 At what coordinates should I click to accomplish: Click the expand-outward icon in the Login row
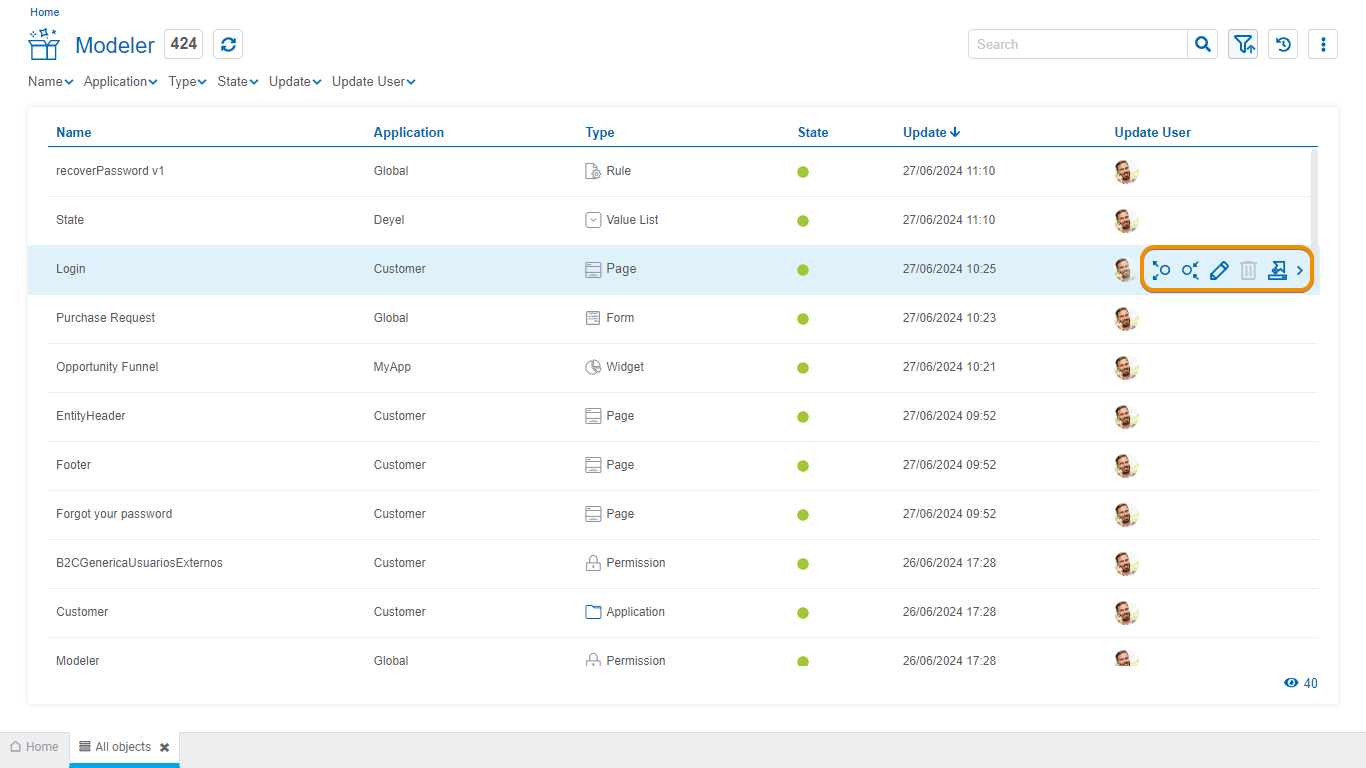(x=1161, y=270)
